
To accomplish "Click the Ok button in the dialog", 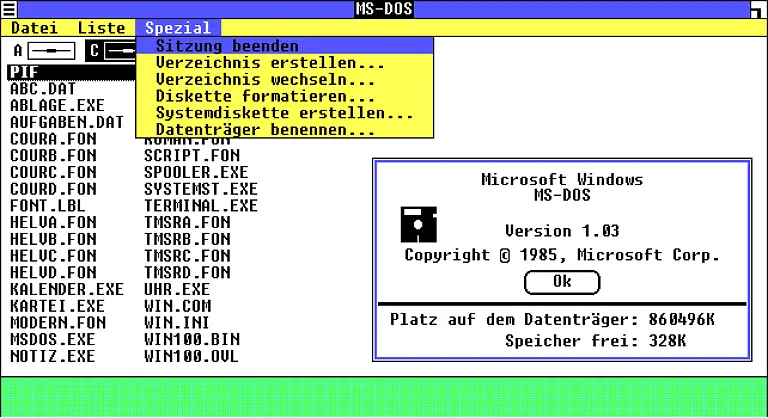I will pos(562,282).
